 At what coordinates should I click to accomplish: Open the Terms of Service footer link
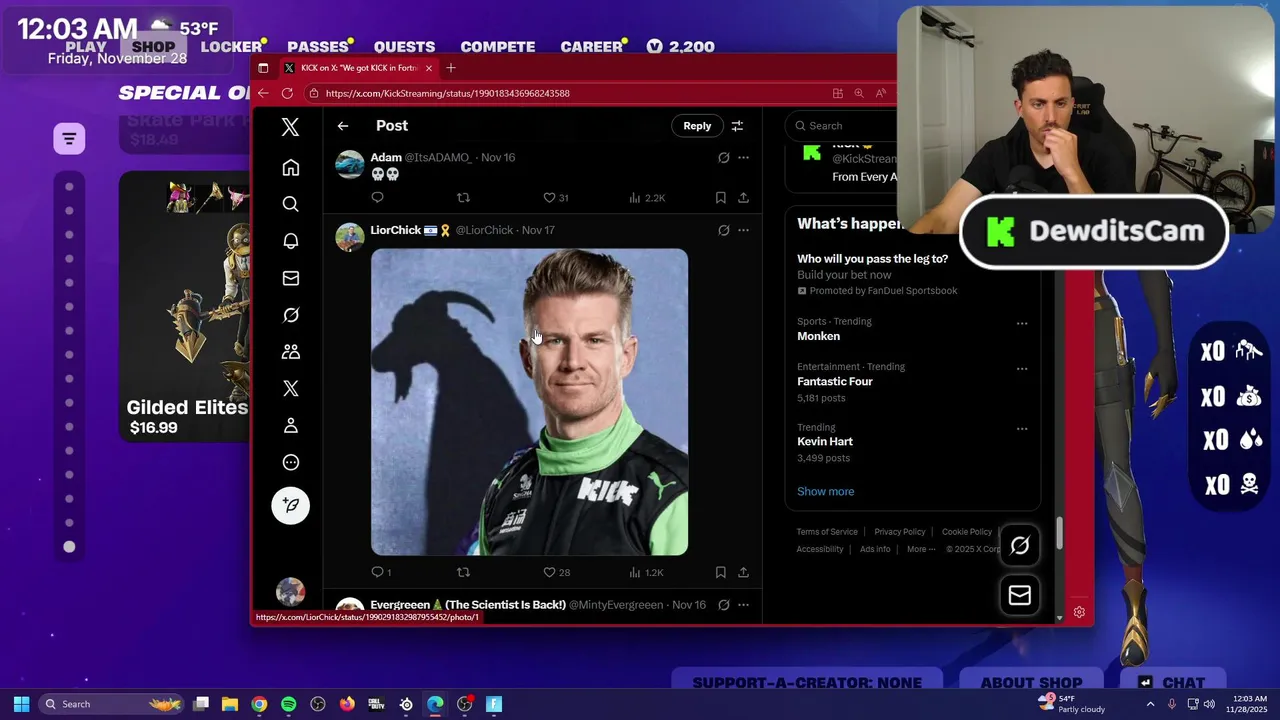click(x=827, y=532)
